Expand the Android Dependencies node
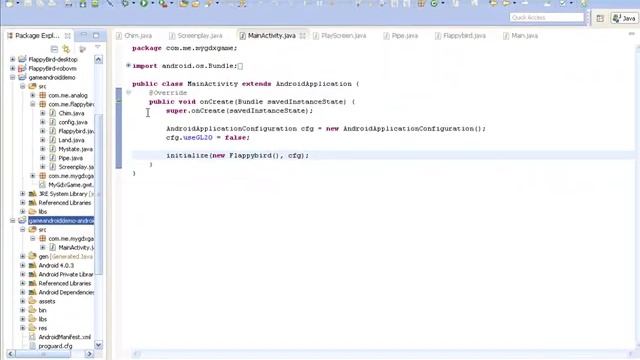This screenshot has height=360, width=640. click(23, 292)
